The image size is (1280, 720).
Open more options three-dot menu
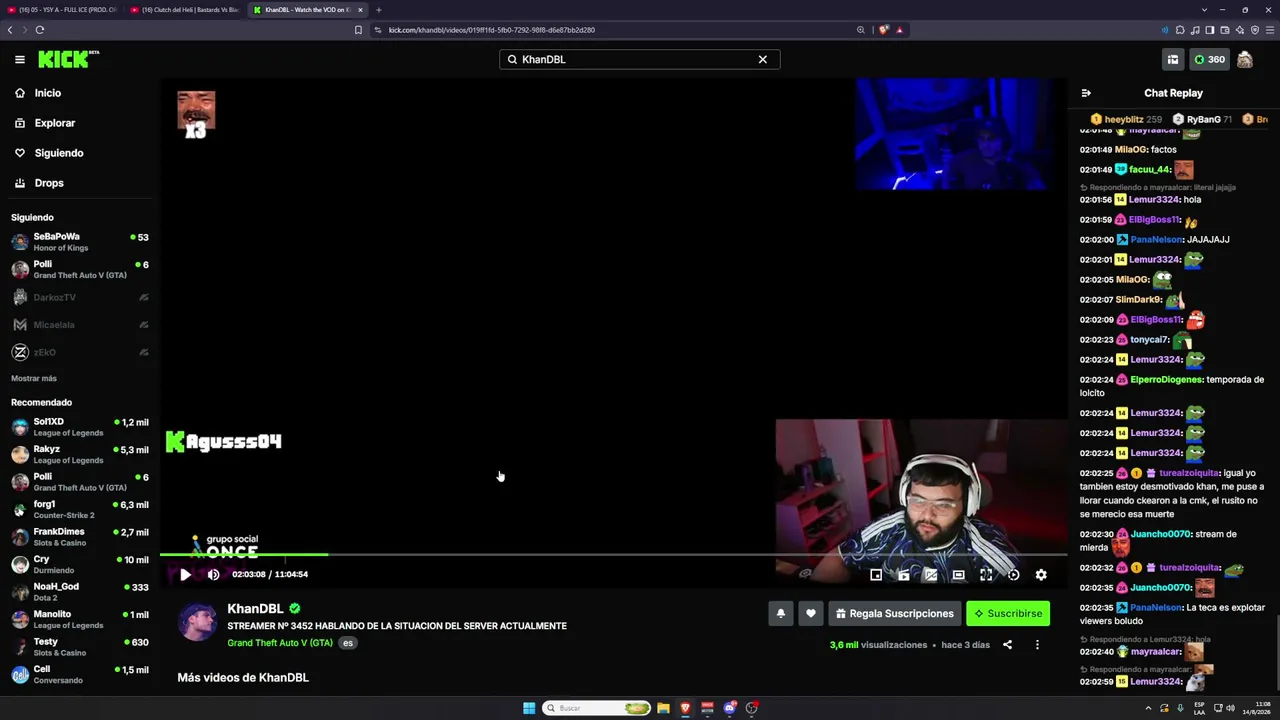tap(1037, 645)
